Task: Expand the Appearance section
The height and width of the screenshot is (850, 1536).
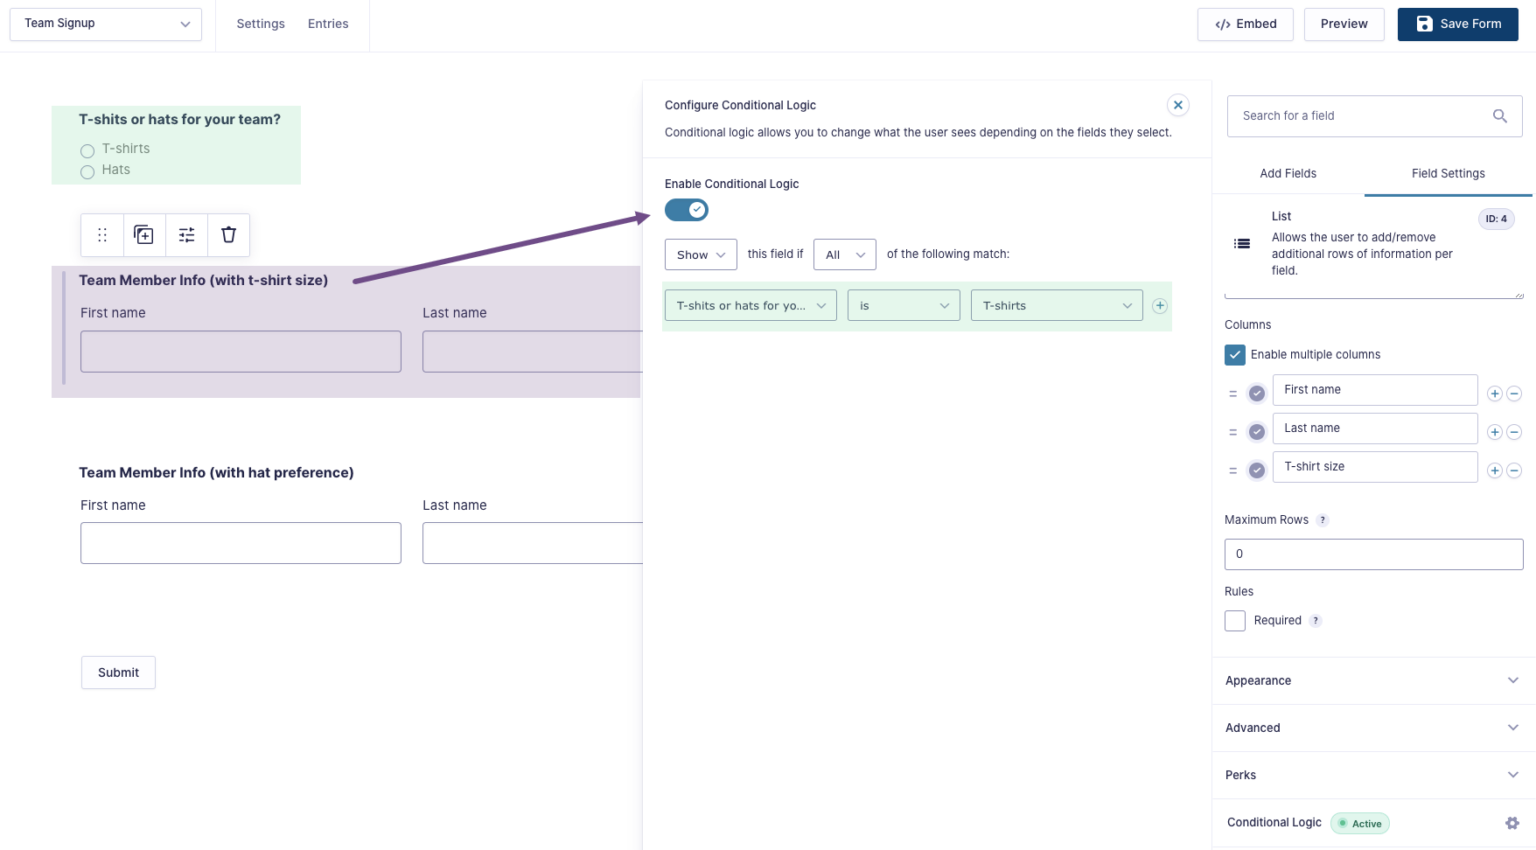Action: pos(1371,681)
